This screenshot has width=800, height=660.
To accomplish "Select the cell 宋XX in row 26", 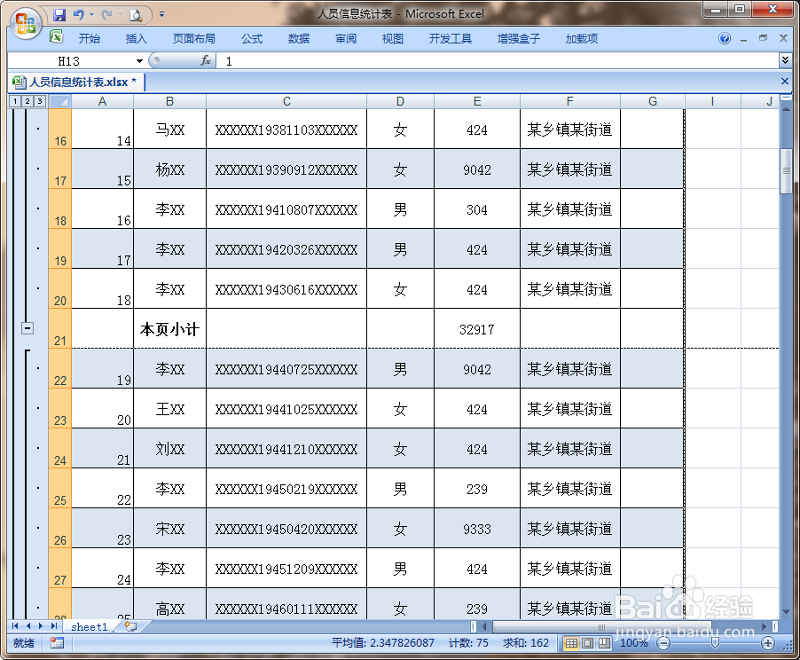I will pyautogui.click(x=170, y=528).
